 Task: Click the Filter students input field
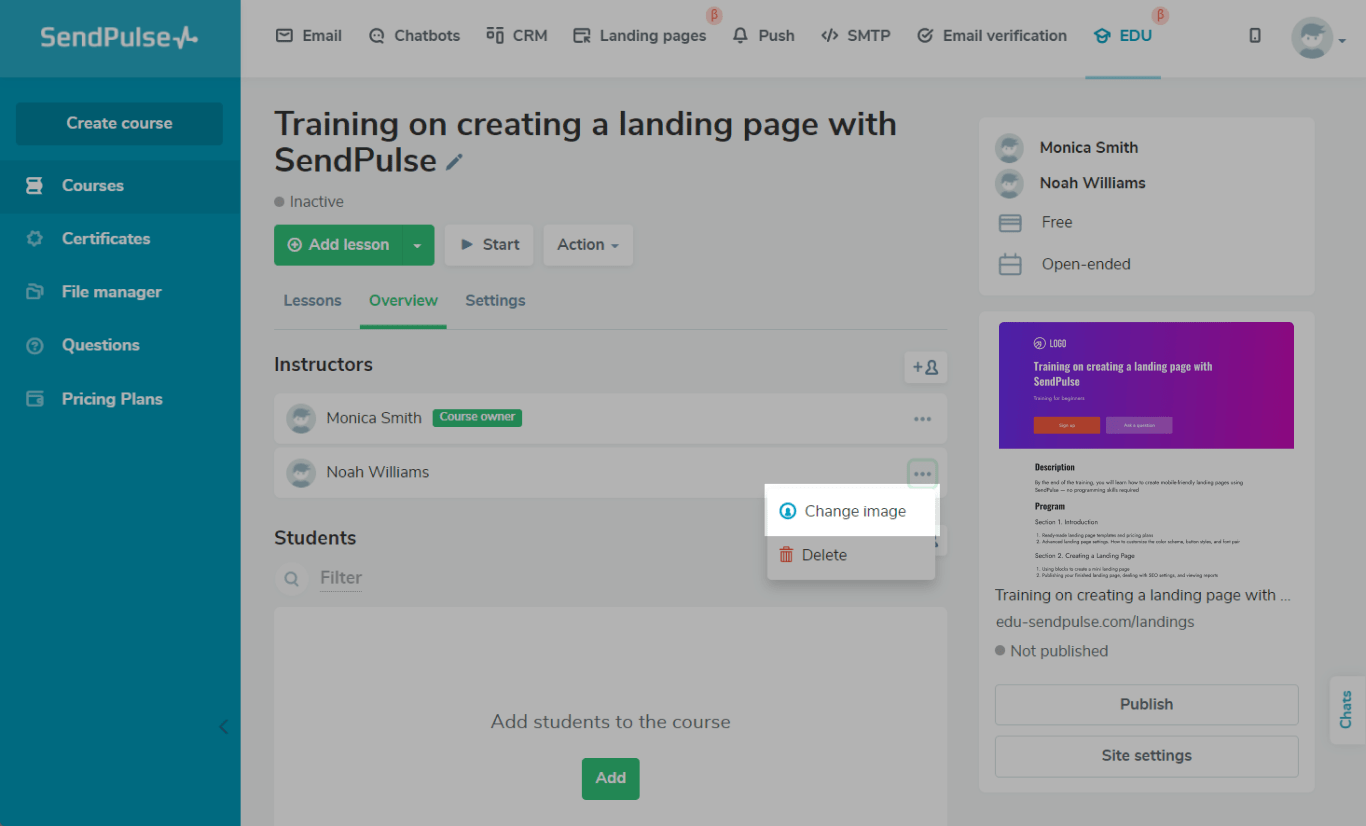point(341,578)
